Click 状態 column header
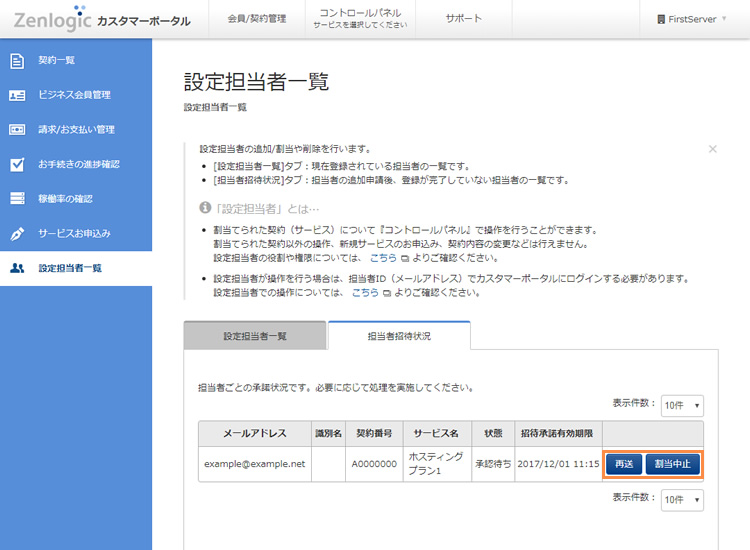The width and height of the screenshot is (750, 550). 493,433
